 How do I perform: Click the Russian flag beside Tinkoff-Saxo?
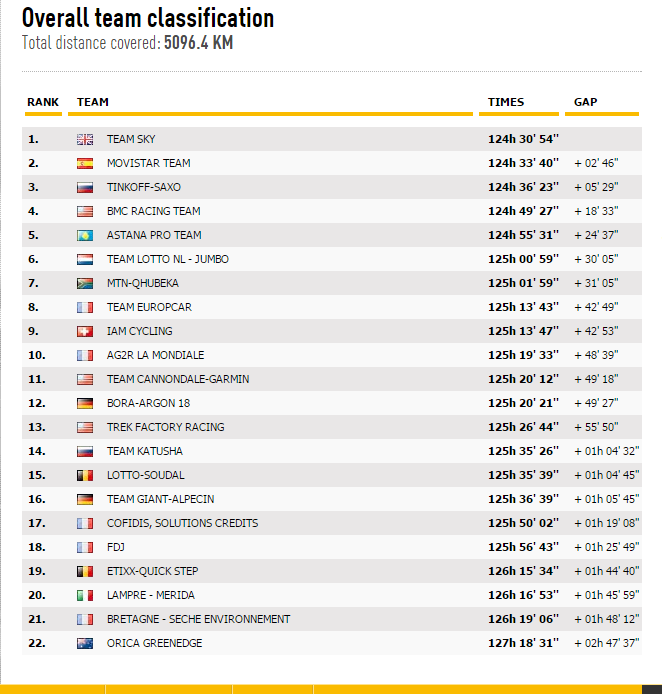click(85, 187)
